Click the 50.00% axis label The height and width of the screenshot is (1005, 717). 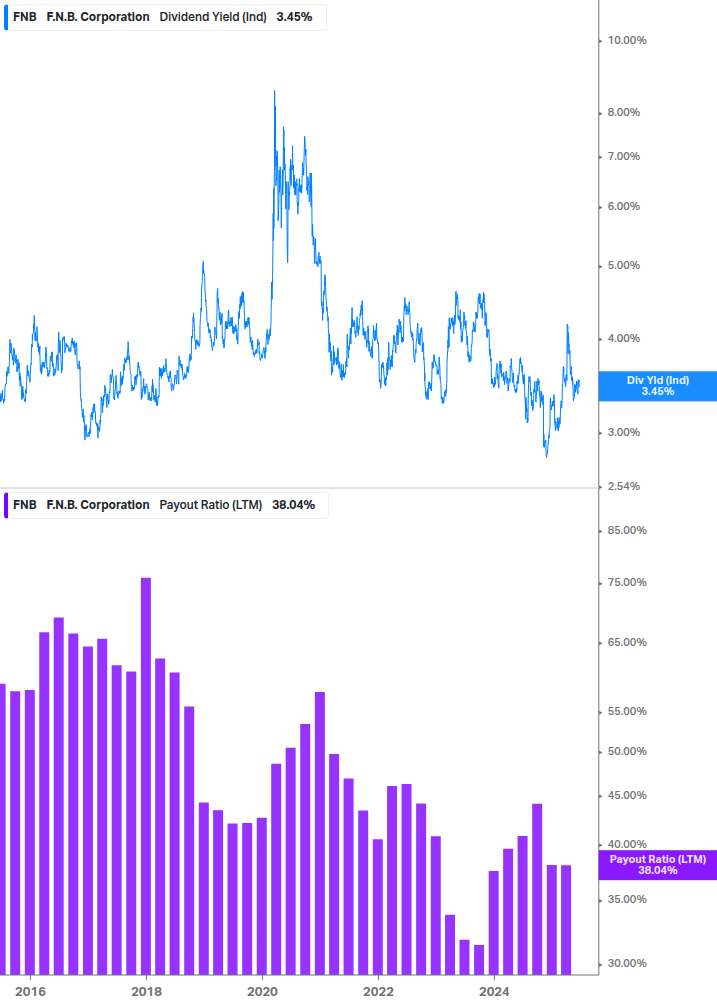(x=627, y=751)
